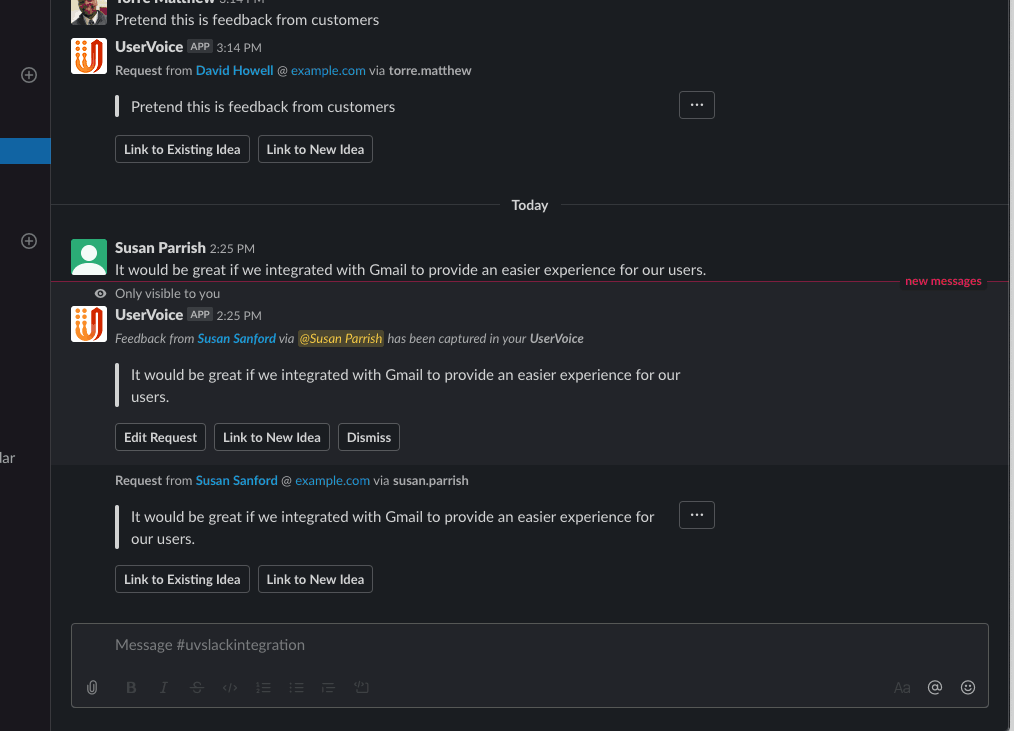Open UserVoice app avatar at 2:25 PM

89,324
